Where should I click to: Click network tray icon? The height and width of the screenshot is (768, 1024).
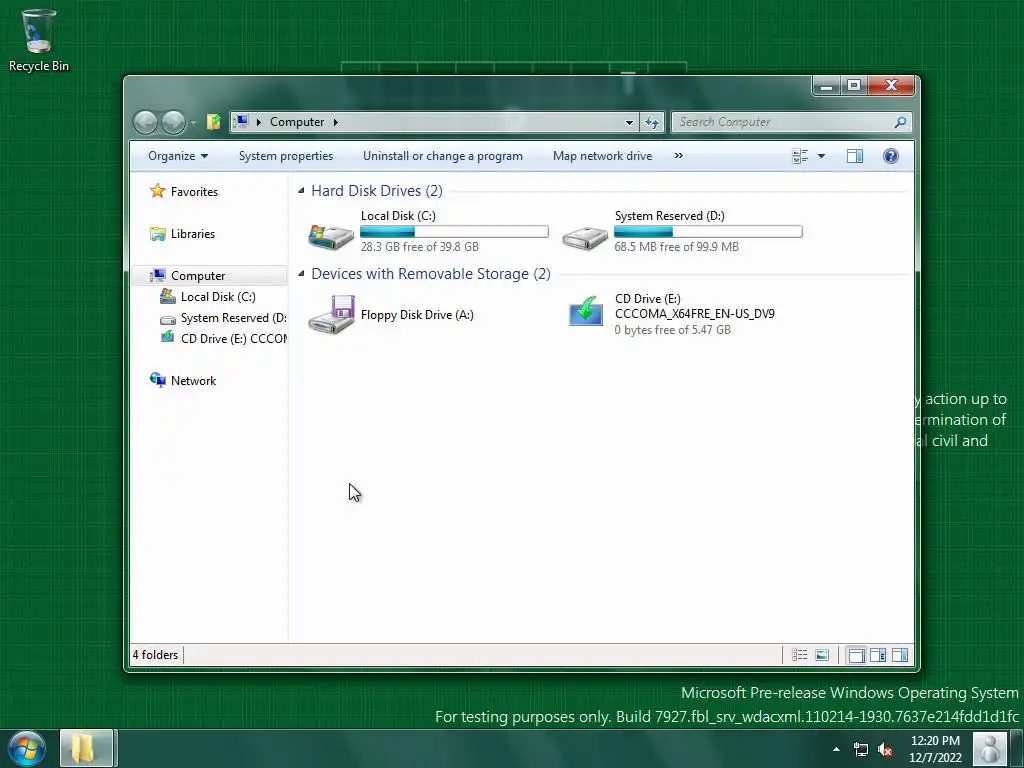(861, 749)
